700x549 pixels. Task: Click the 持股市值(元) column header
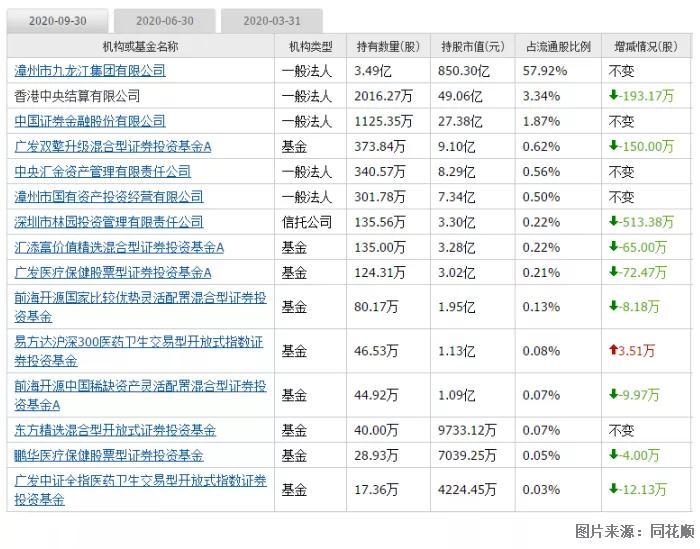tap(473, 46)
